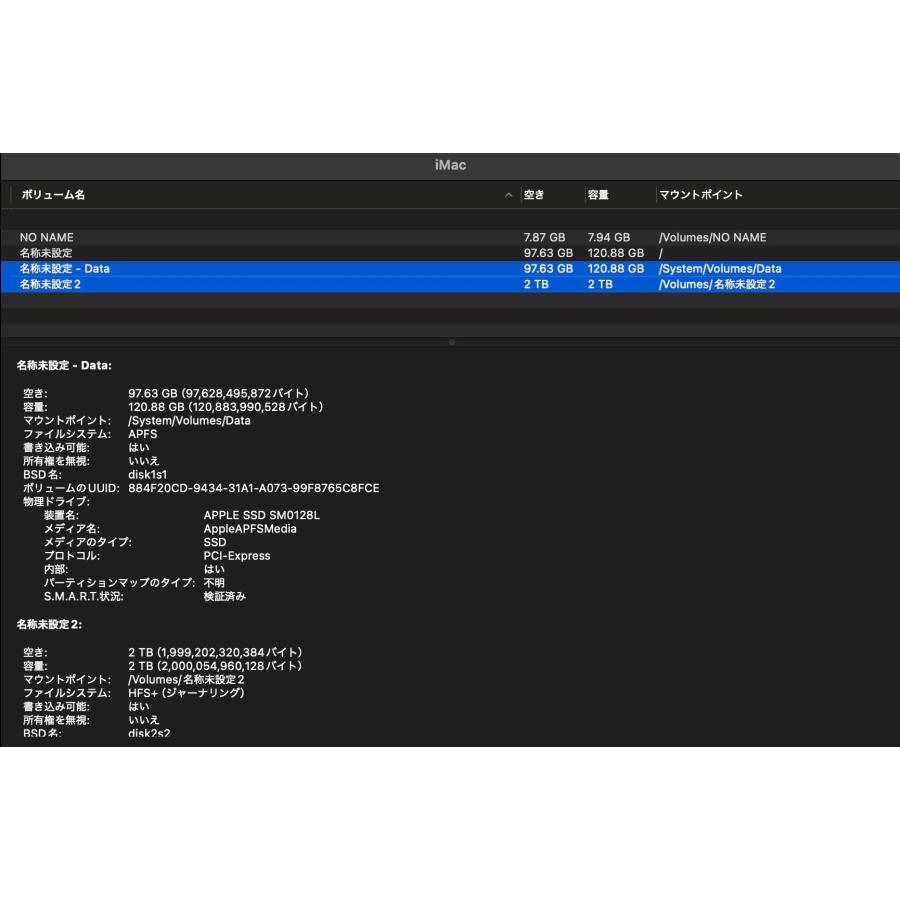Click the /Volumes/NO NAME mount point path
Viewport: 900px width, 900px height.
[x=711, y=237]
